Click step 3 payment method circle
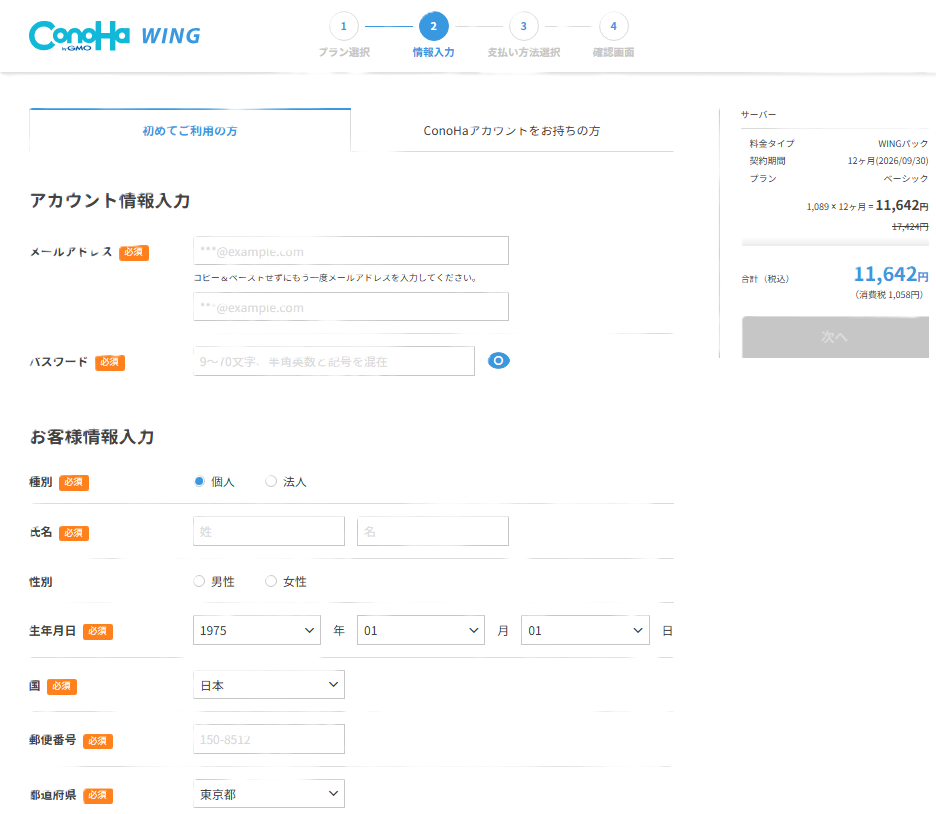 point(523,26)
